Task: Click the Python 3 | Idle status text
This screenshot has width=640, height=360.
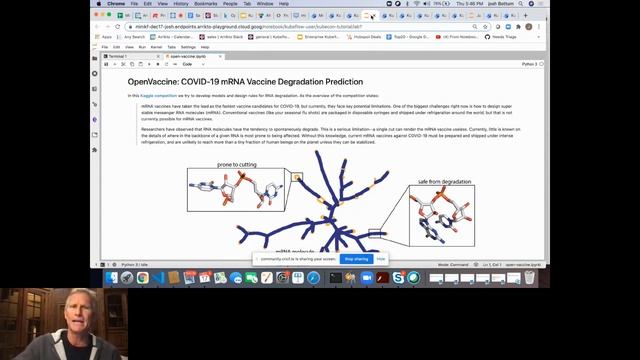Action: [135, 264]
